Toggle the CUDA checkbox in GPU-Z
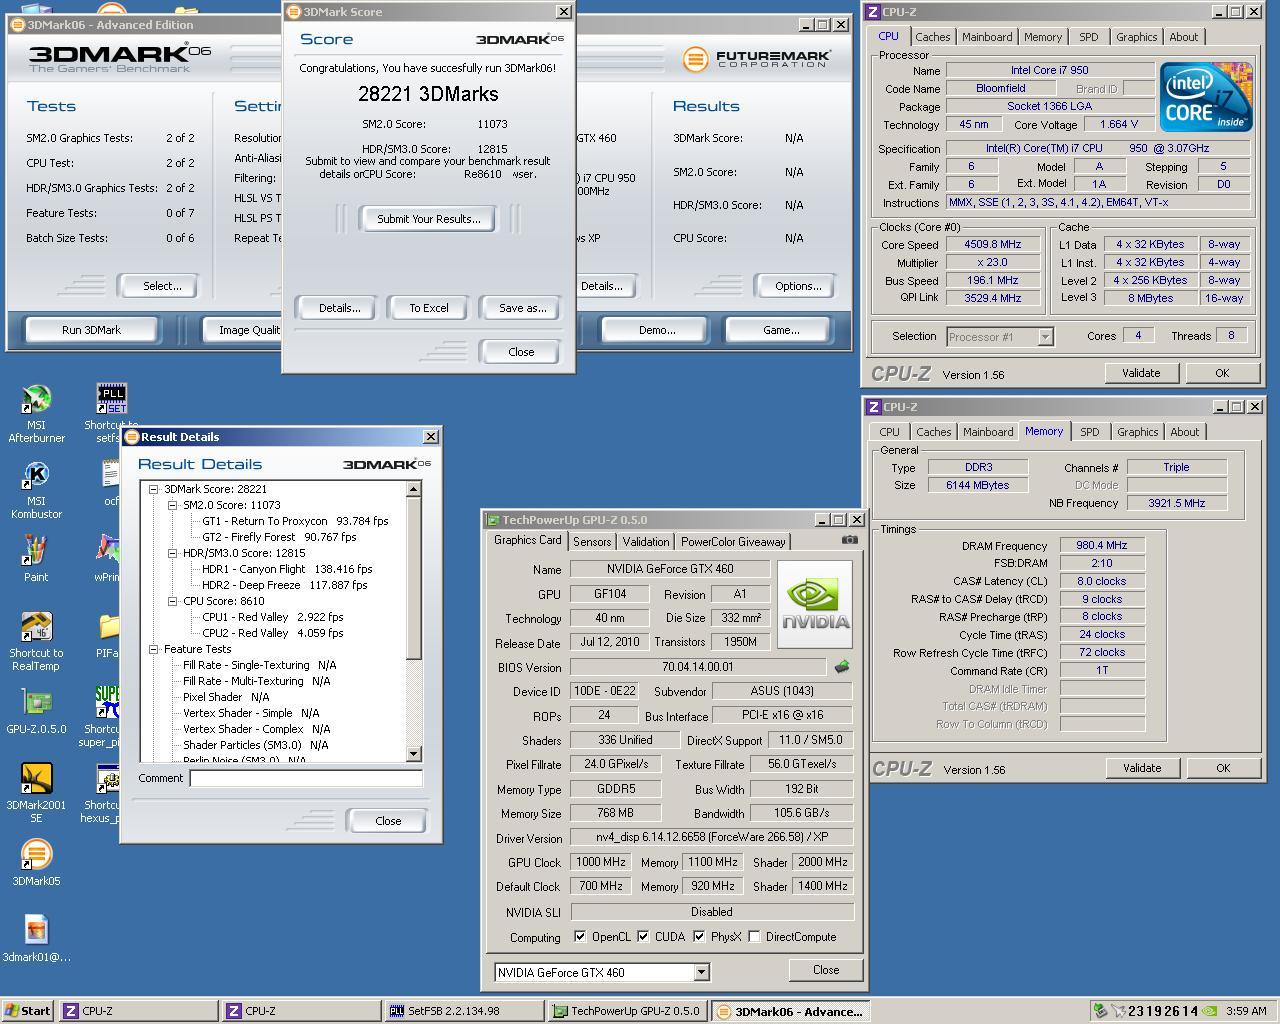This screenshot has height=1024, width=1280. 643,937
